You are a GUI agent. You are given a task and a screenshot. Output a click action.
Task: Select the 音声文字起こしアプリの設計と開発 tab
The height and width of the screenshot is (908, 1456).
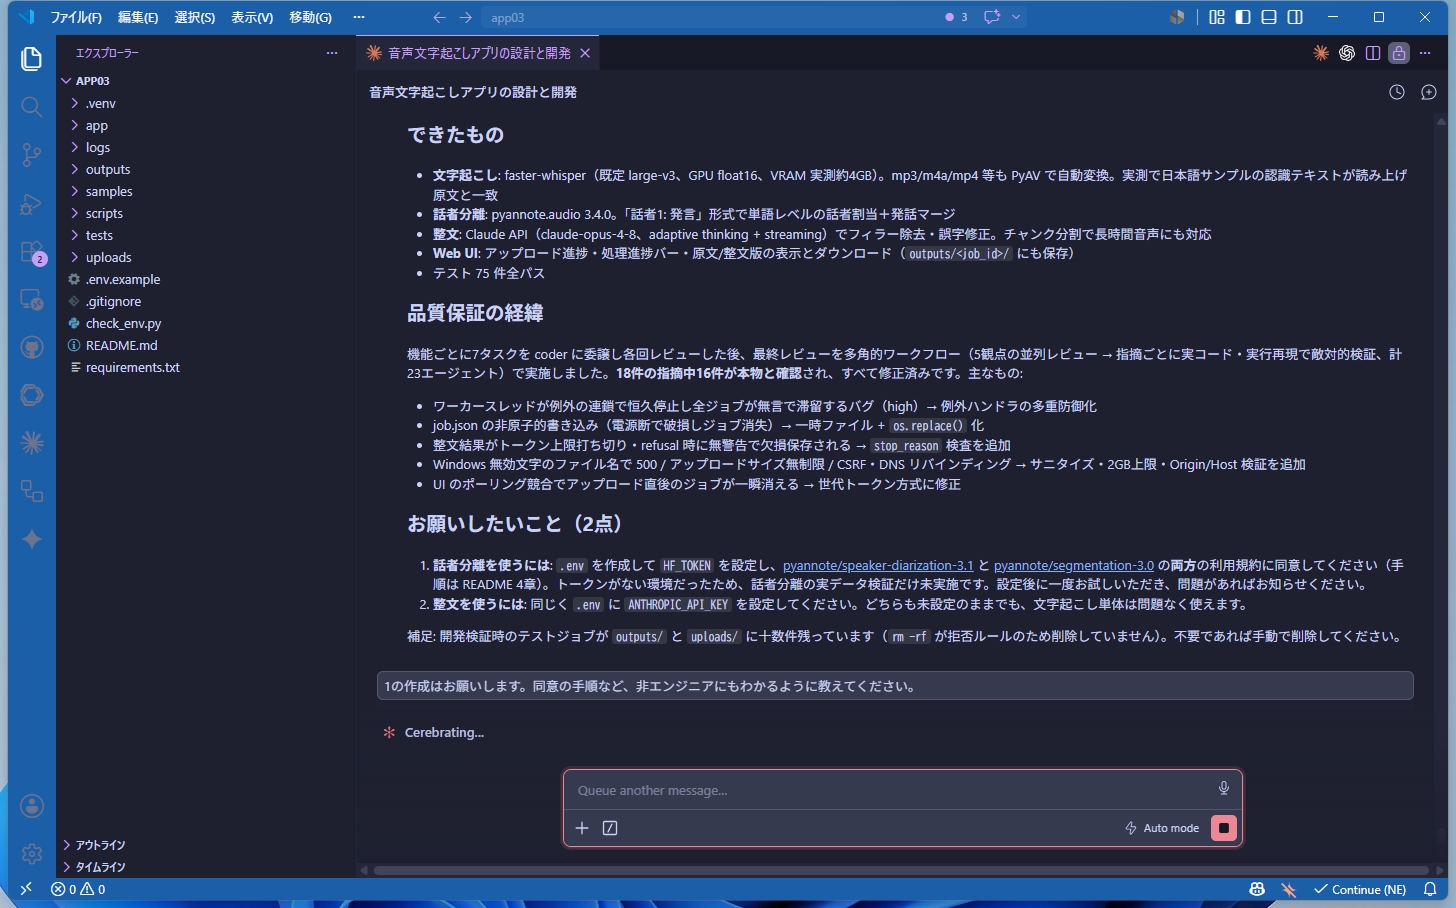tap(479, 53)
